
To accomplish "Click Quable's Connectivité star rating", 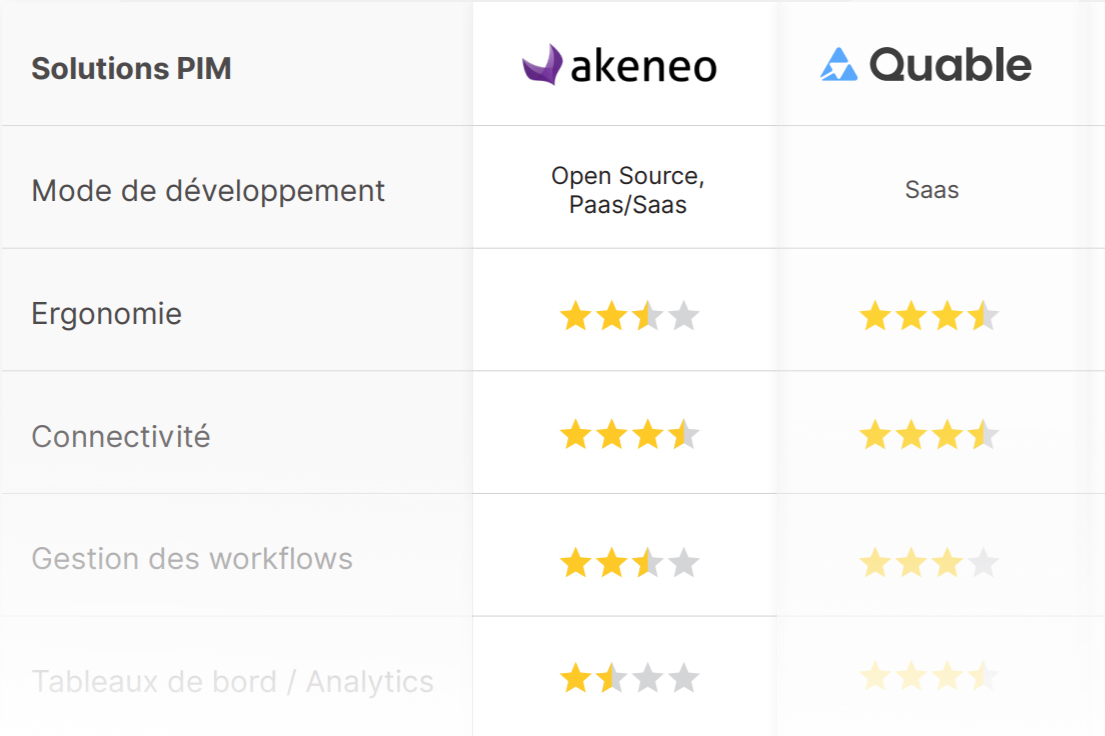I will pyautogui.click(x=929, y=435).
